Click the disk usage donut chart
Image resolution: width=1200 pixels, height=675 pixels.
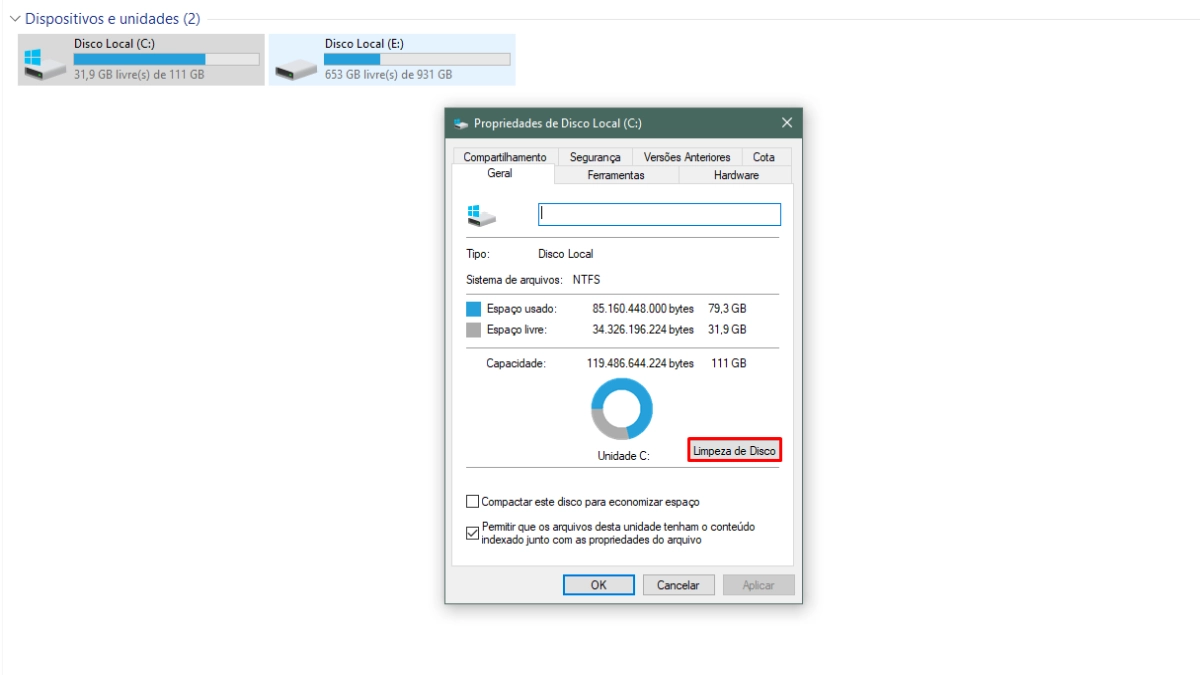point(622,409)
